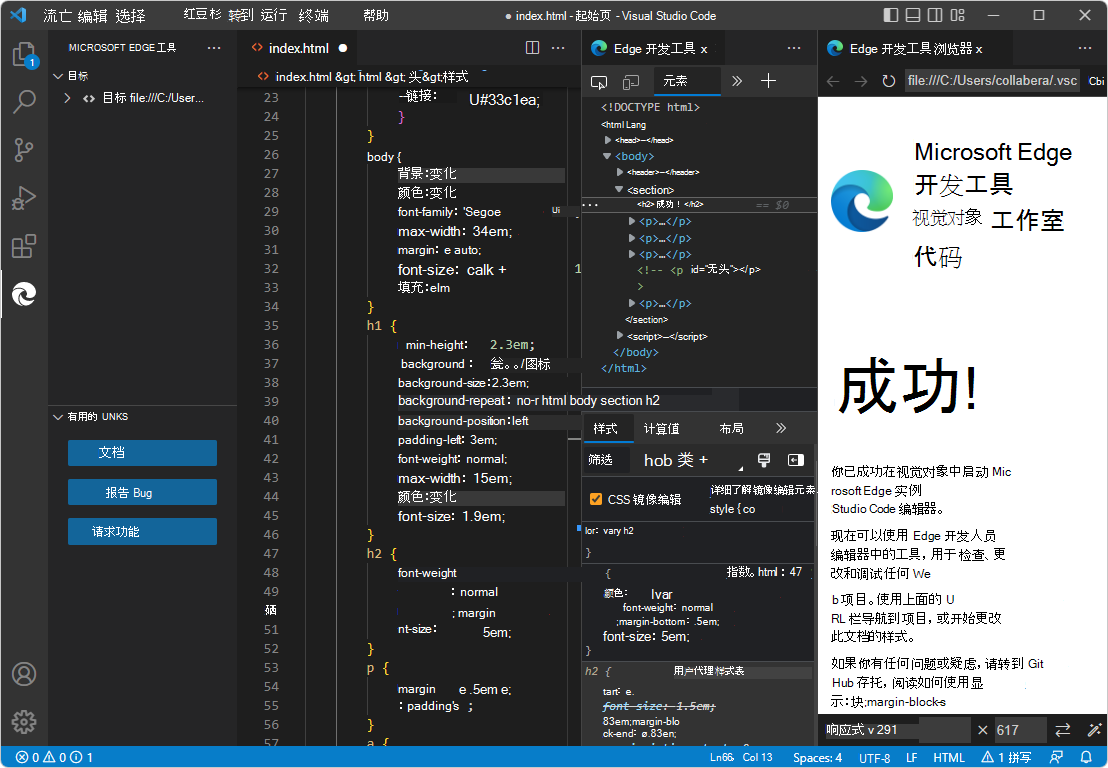
Task: Uncheck the CSS 镜像编辑 checkbox
Action: coord(597,498)
